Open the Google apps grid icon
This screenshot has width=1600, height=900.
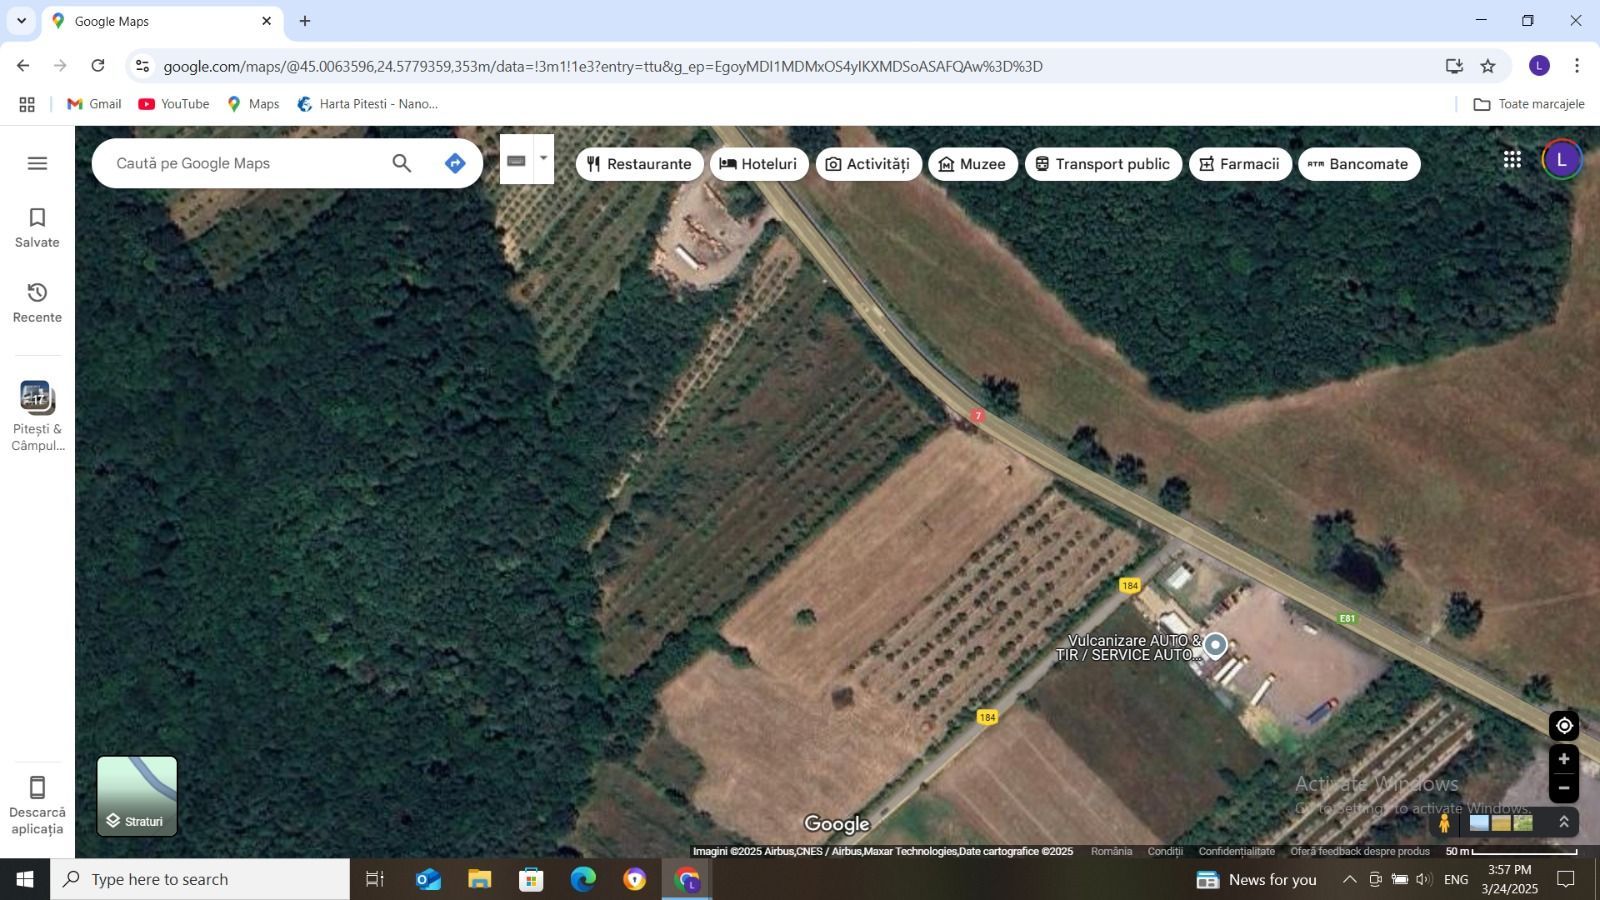pyautogui.click(x=1512, y=159)
